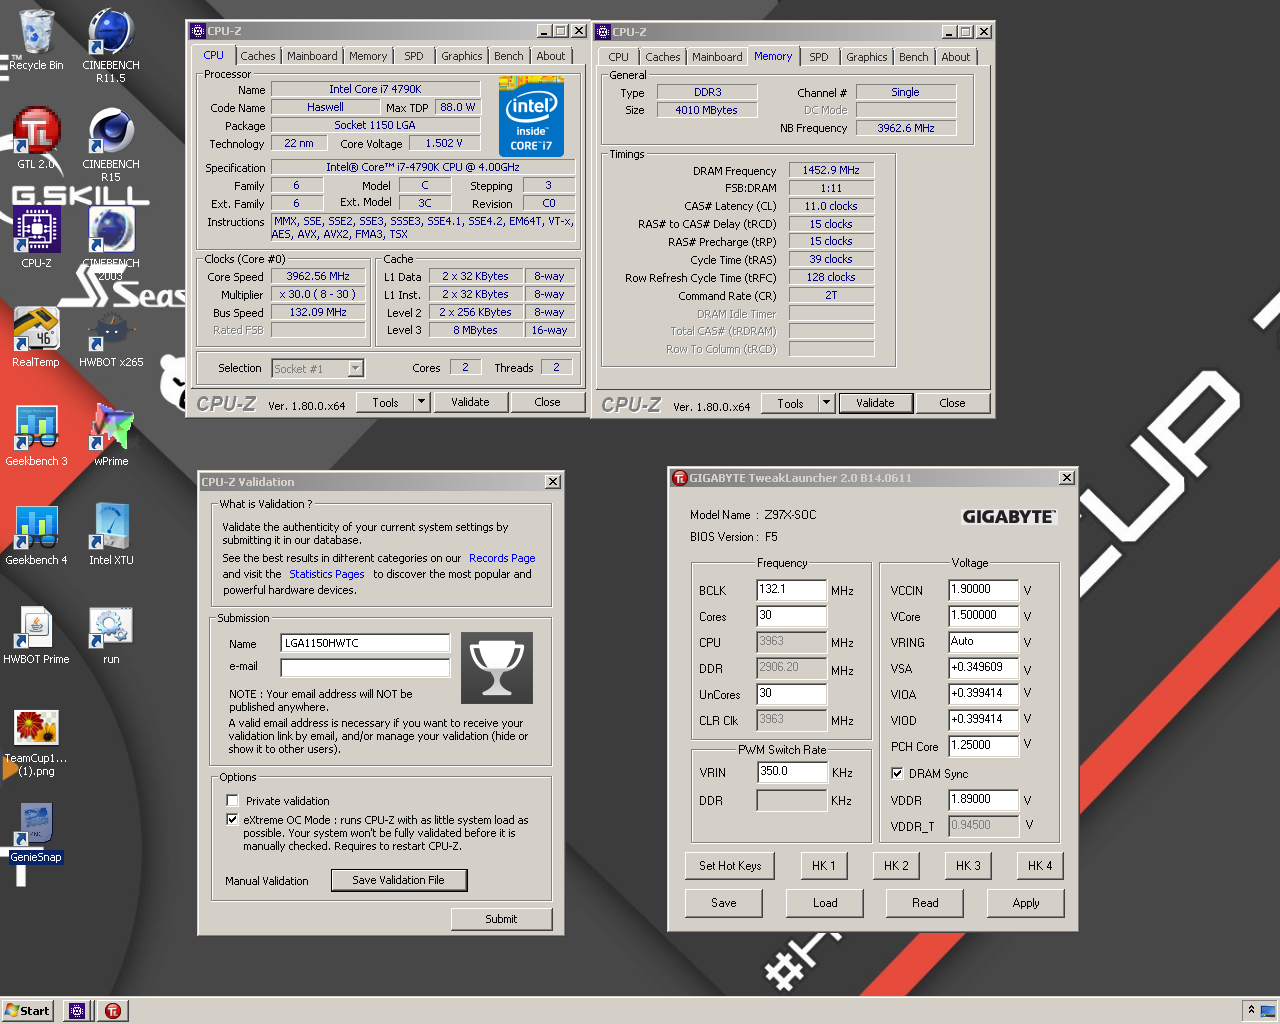
Task: Click Save Validation File button
Action: tap(398, 880)
